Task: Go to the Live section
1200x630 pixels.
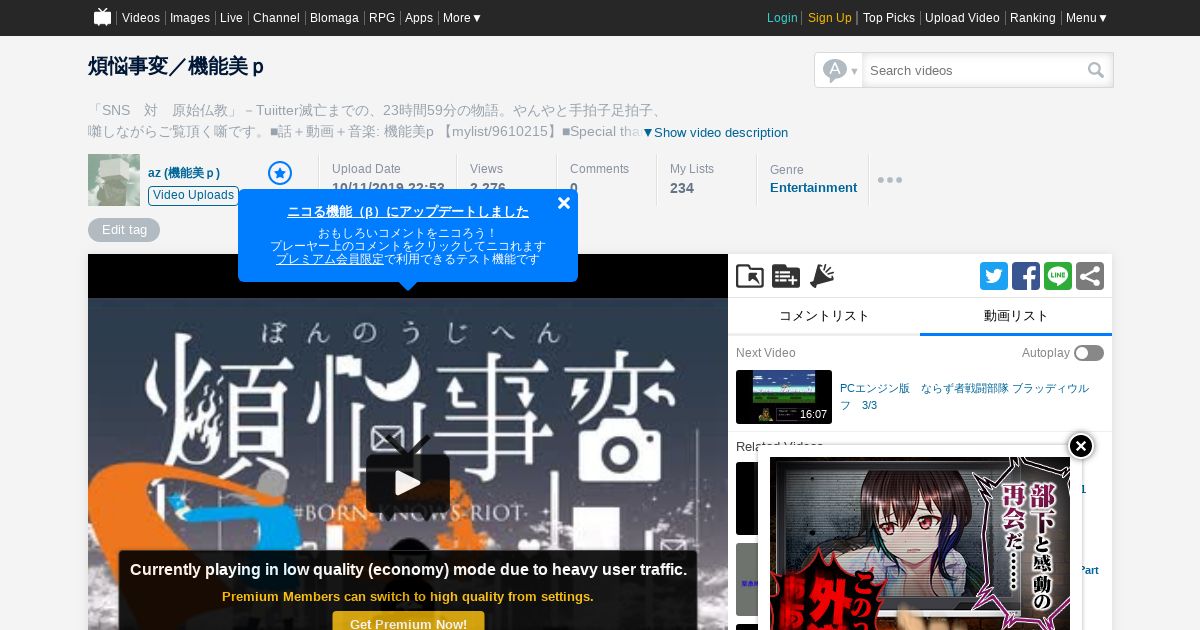Action: click(231, 18)
